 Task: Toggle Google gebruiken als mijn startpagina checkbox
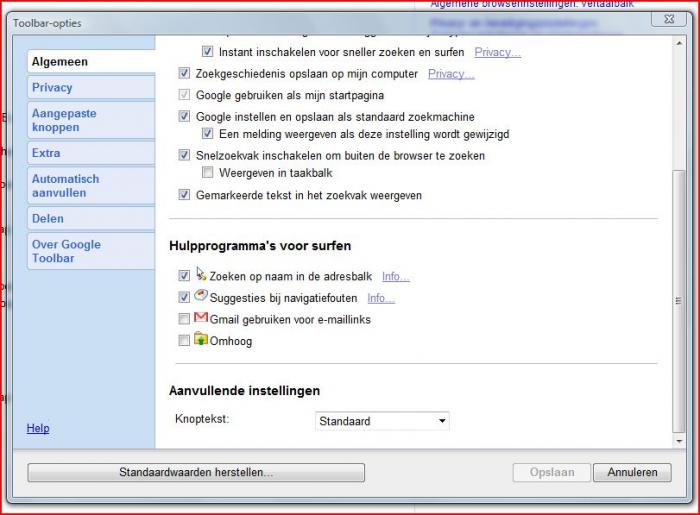tap(184, 95)
